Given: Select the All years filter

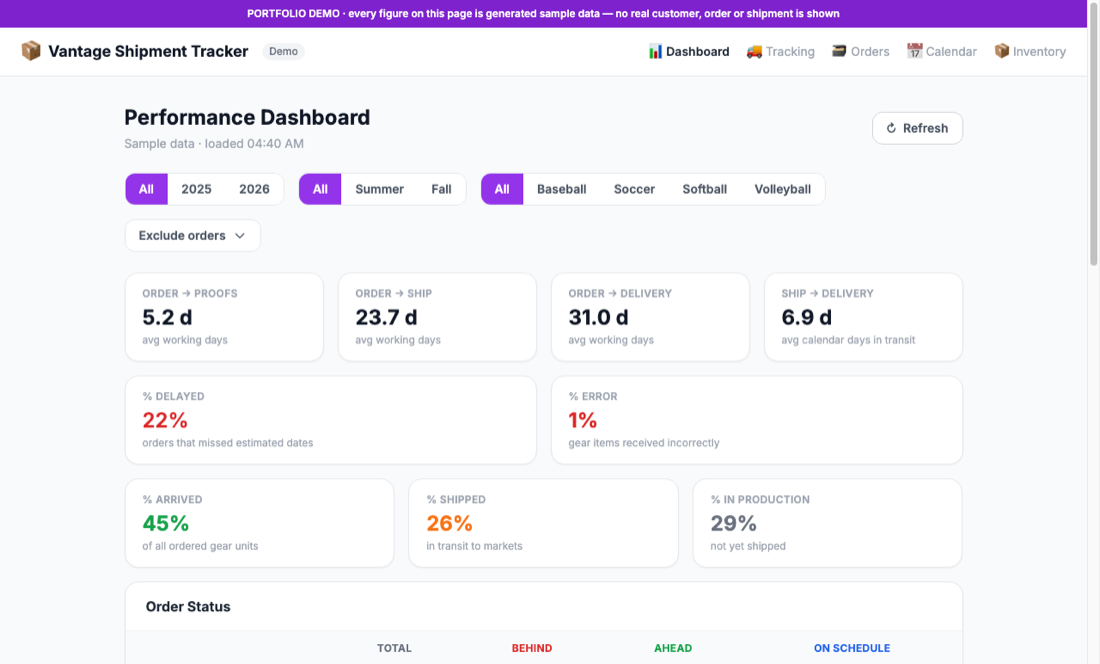Looking at the screenshot, I should (x=147, y=189).
